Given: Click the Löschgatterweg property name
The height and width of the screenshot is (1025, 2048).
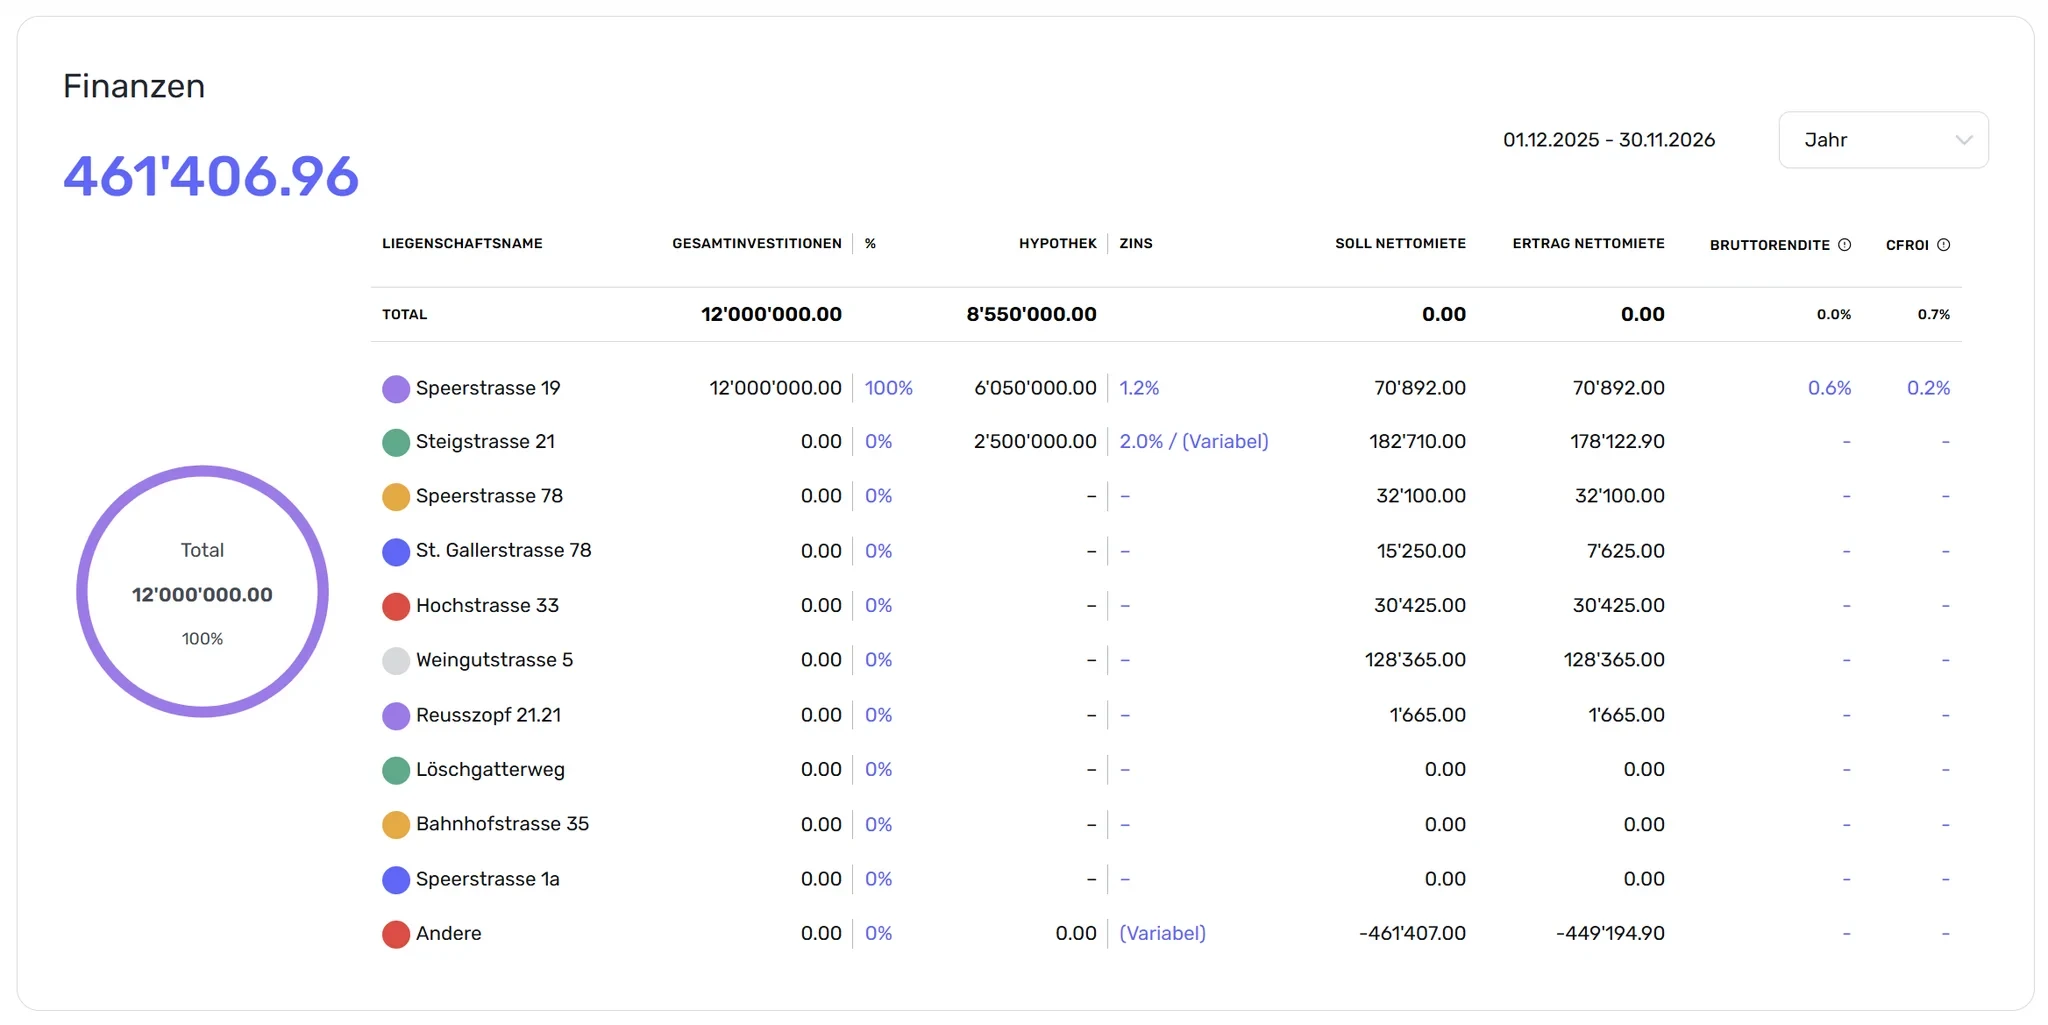Looking at the screenshot, I should click(490, 769).
